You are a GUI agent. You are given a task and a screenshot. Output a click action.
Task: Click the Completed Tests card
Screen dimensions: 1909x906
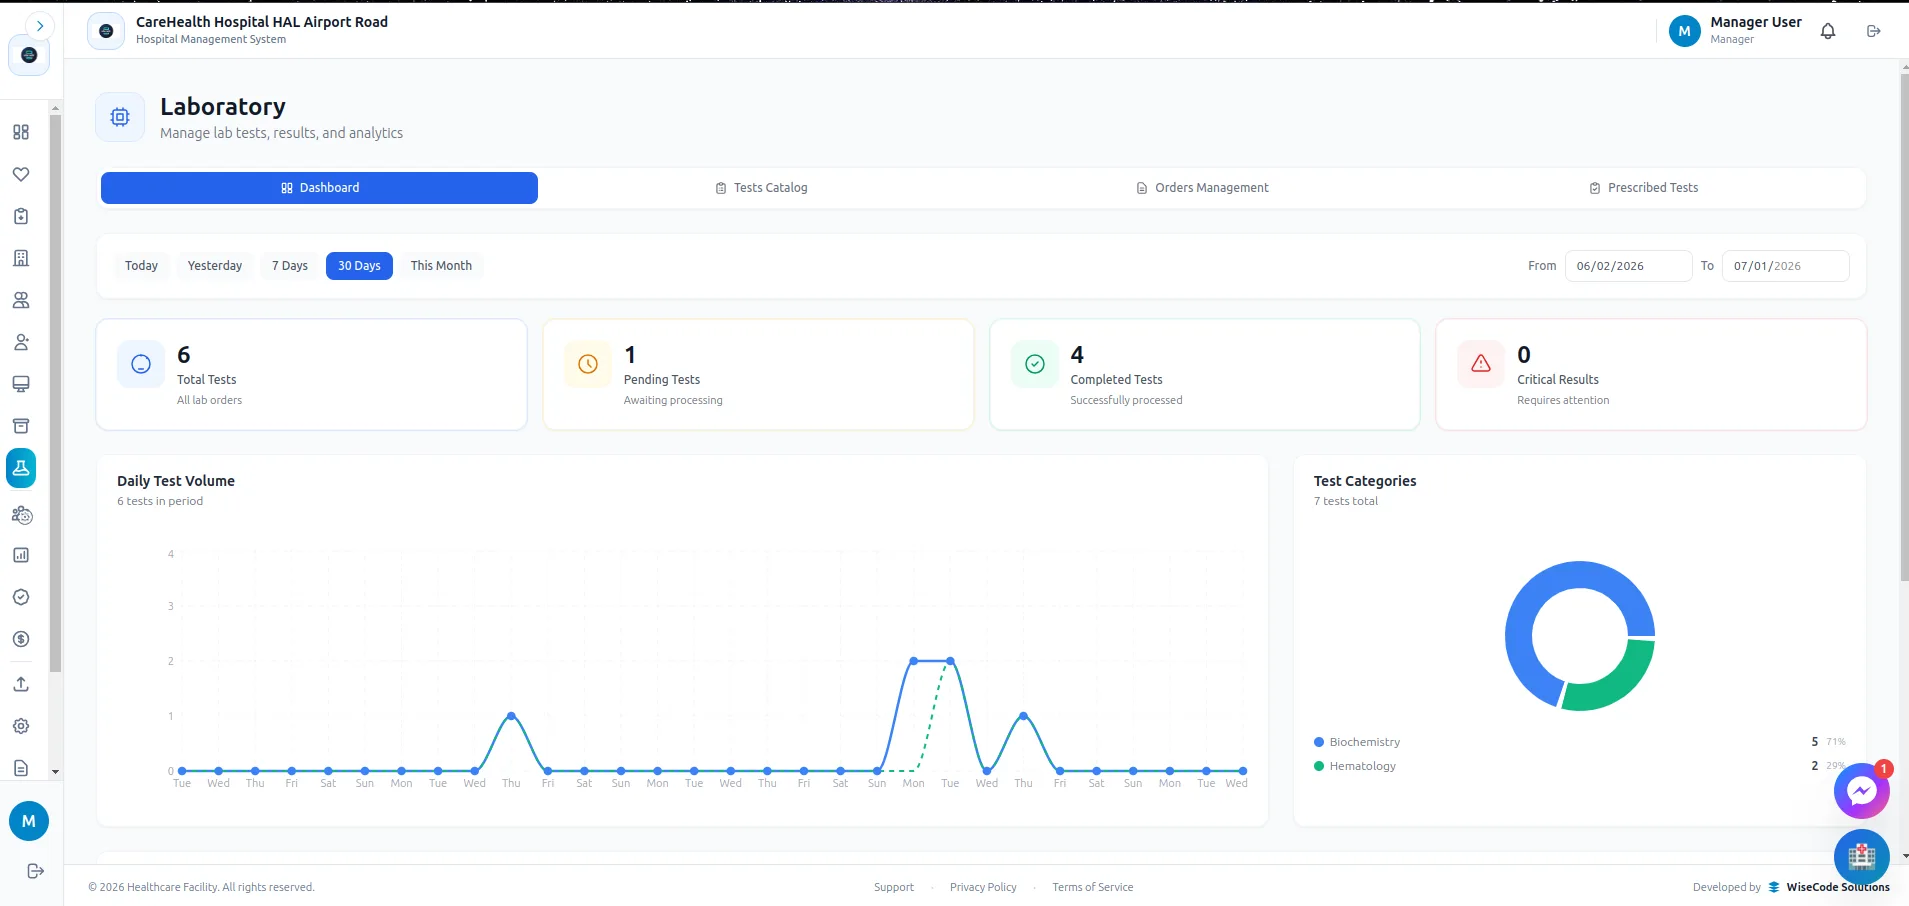coord(1205,375)
